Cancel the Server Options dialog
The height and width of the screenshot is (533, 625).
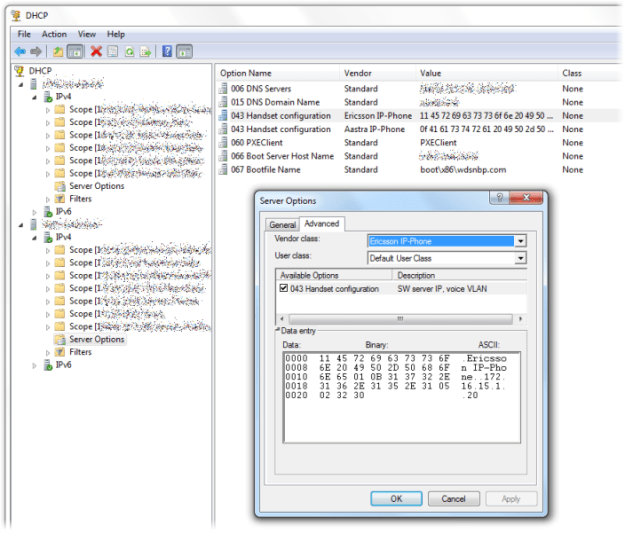point(454,499)
